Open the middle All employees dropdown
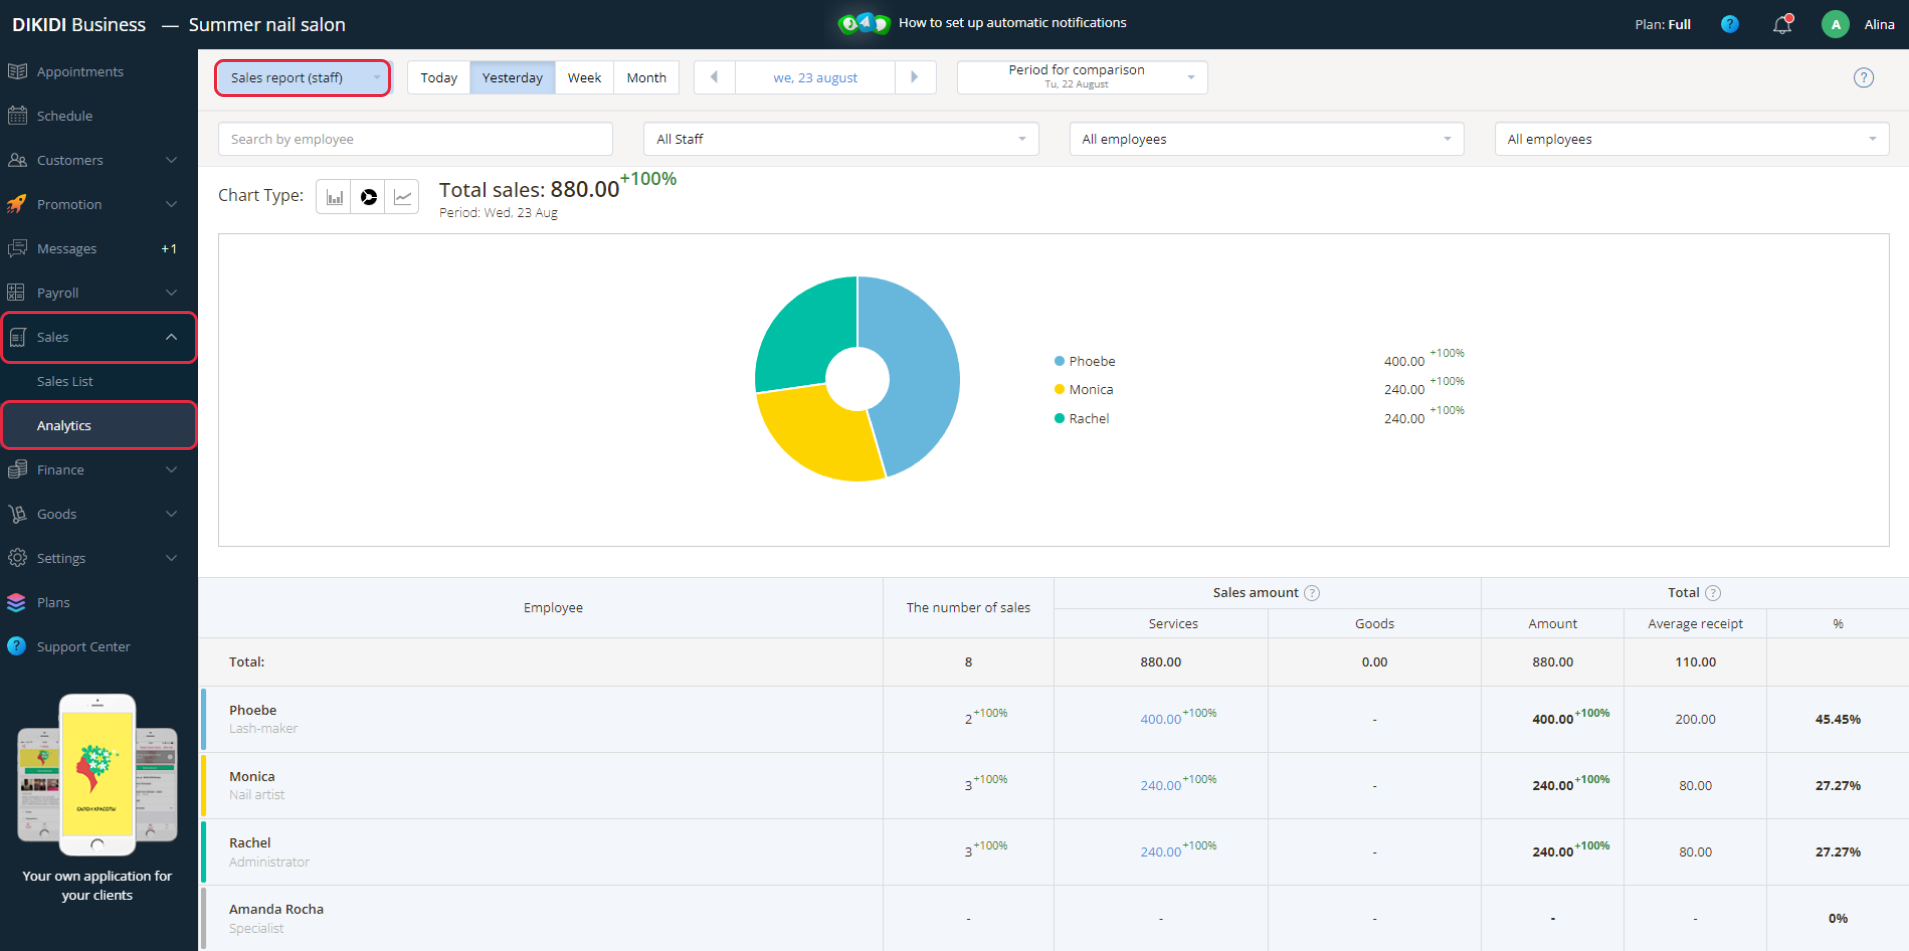The width and height of the screenshot is (1909, 951). (x=1266, y=139)
